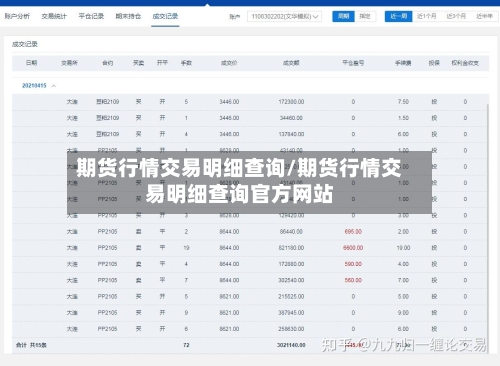Click the fee value 7.50
500x366 pixels.
point(403,102)
